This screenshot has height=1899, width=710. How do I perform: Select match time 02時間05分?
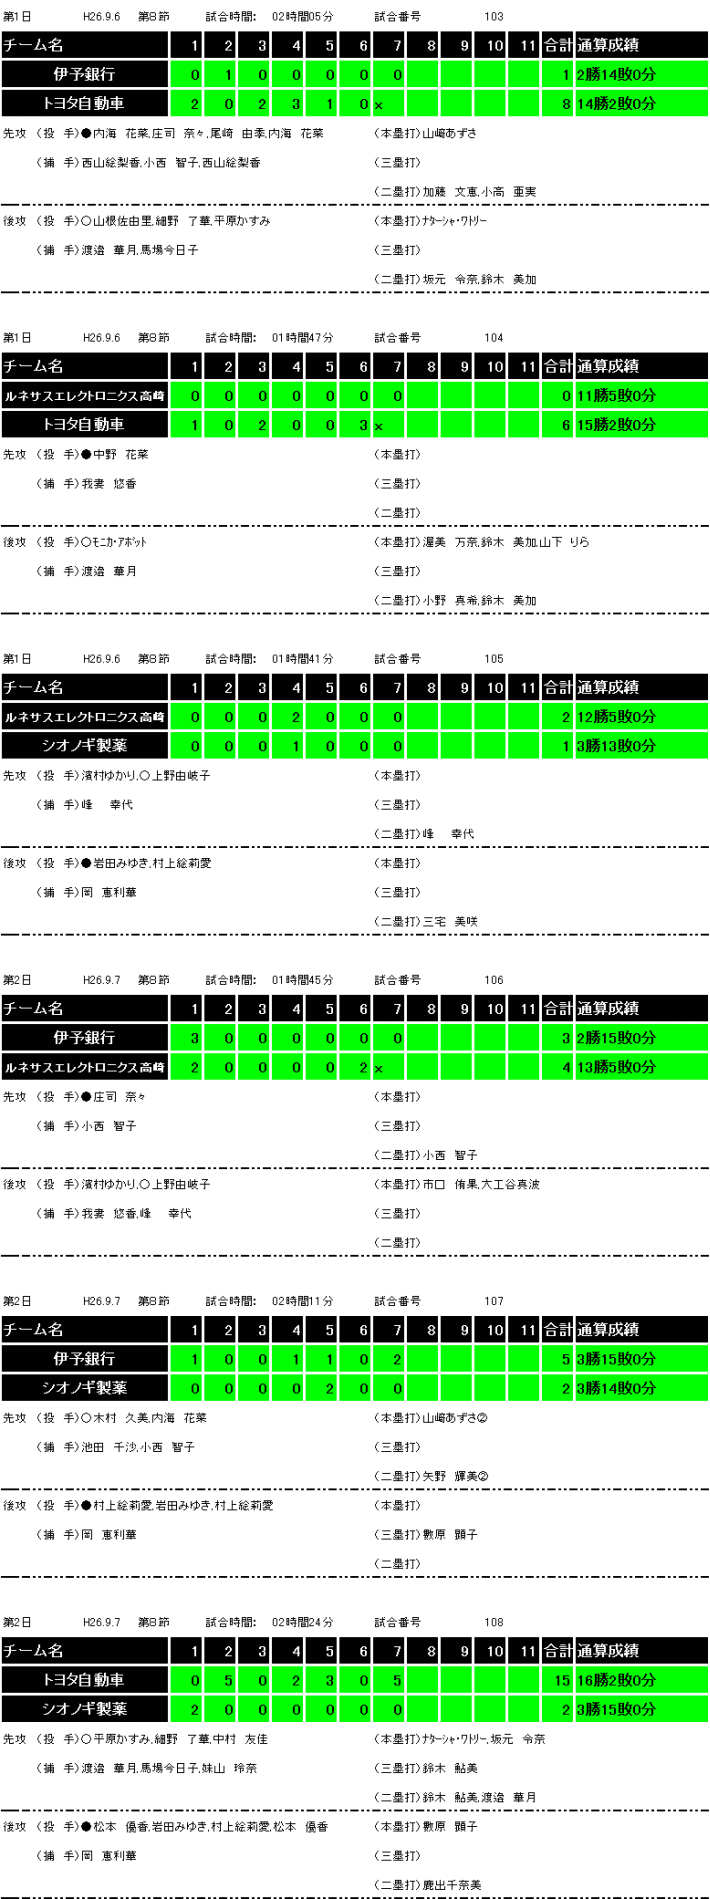coord(303,17)
